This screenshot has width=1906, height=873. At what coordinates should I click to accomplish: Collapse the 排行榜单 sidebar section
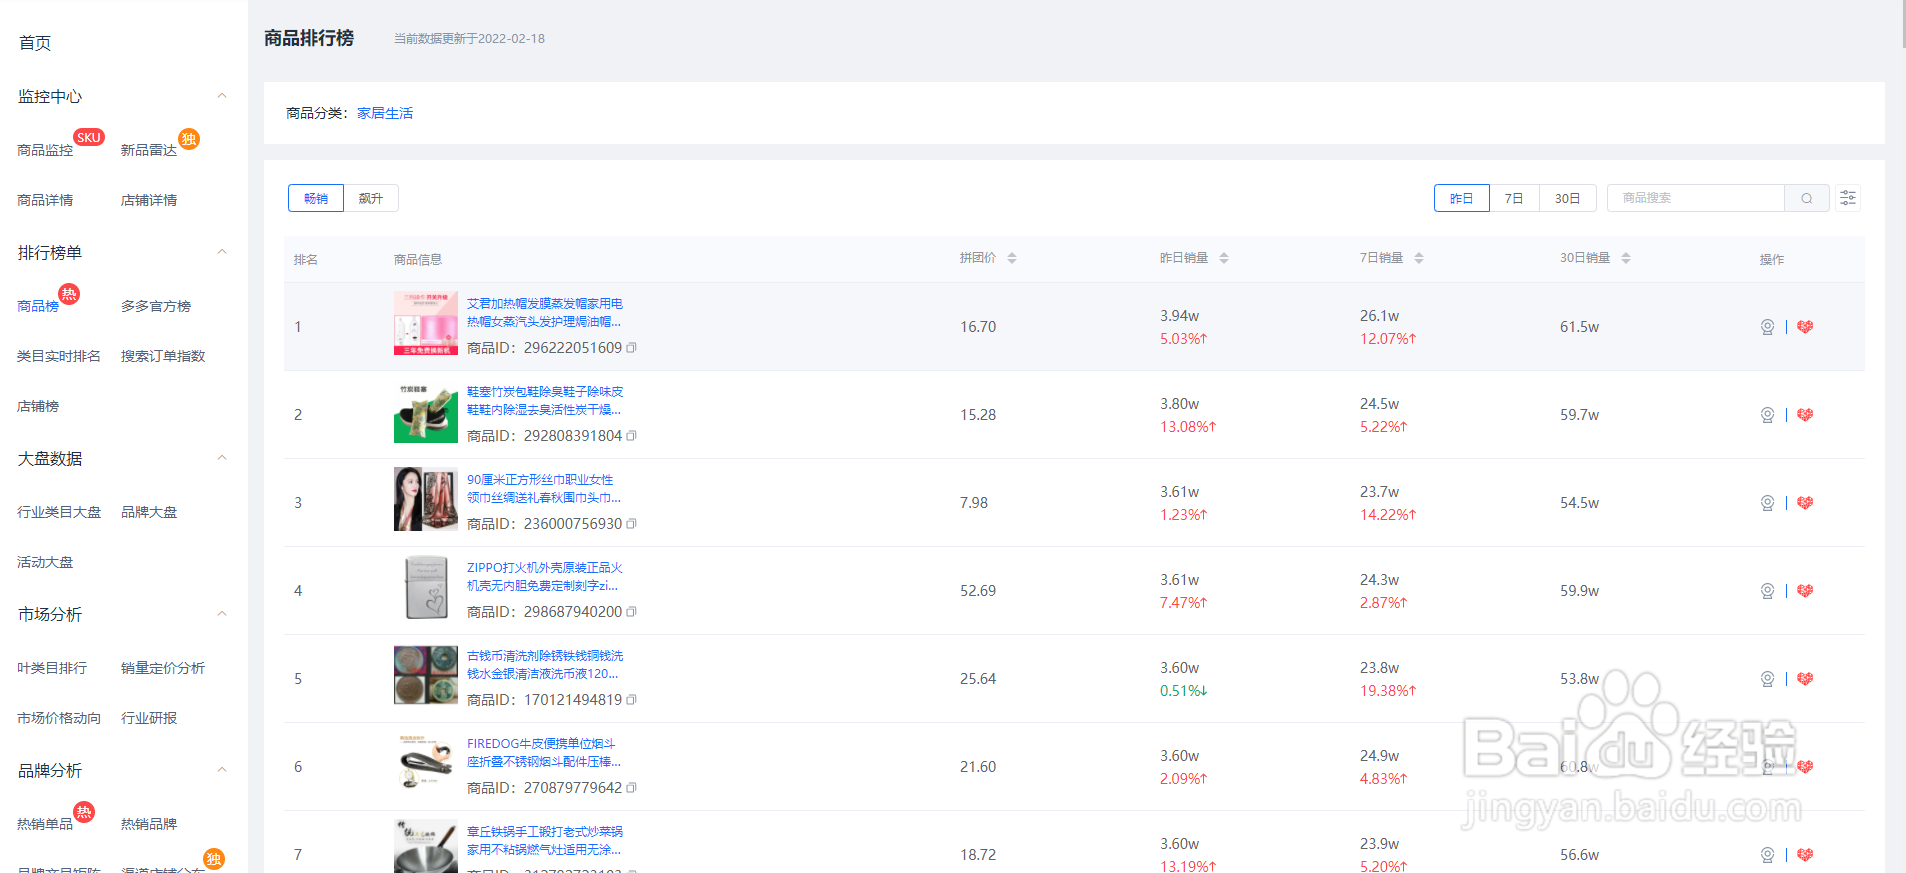pyautogui.click(x=222, y=252)
